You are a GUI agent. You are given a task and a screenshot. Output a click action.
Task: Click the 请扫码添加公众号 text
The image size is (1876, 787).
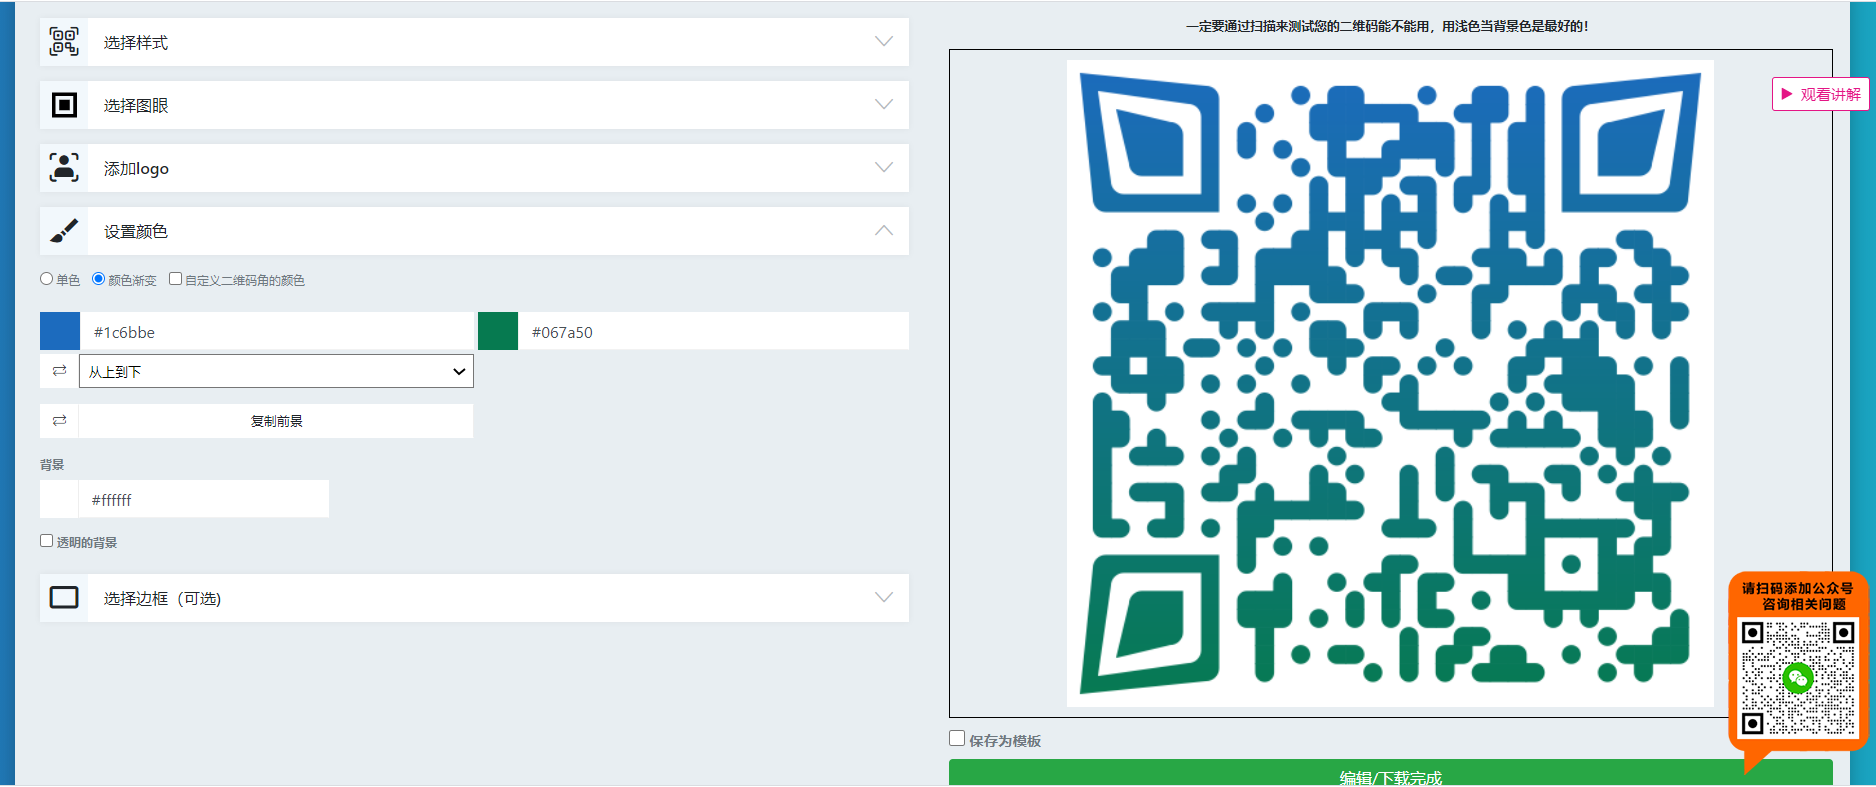click(1797, 588)
